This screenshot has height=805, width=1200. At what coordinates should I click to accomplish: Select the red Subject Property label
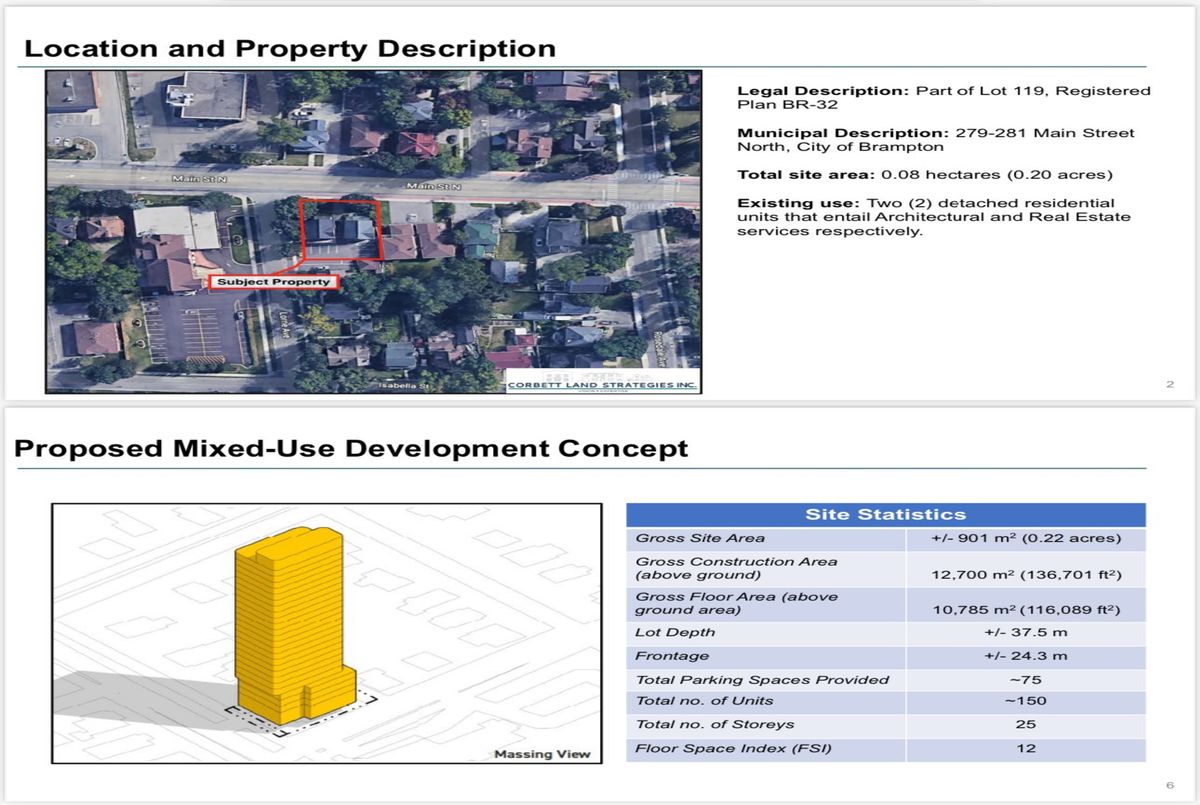[273, 282]
